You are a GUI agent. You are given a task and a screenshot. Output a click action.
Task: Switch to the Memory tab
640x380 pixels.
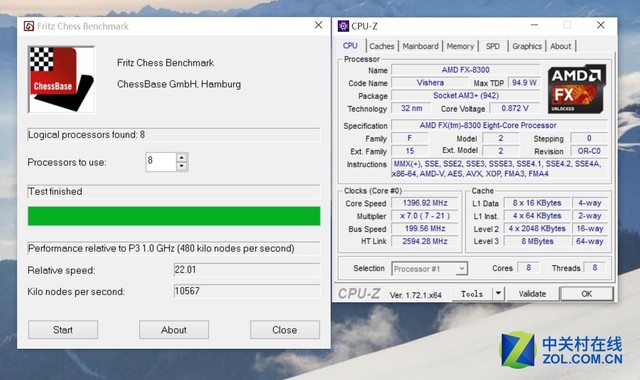(x=460, y=46)
